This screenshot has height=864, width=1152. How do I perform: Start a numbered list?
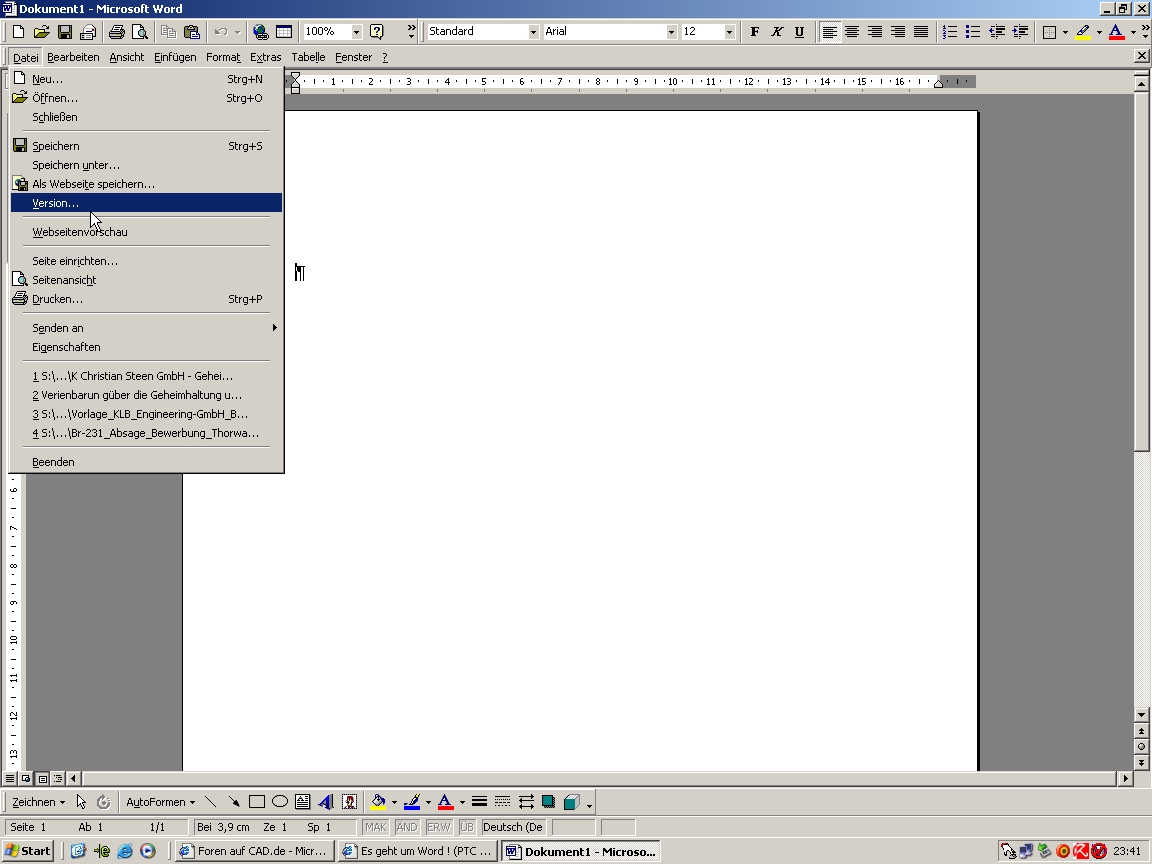(950, 32)
